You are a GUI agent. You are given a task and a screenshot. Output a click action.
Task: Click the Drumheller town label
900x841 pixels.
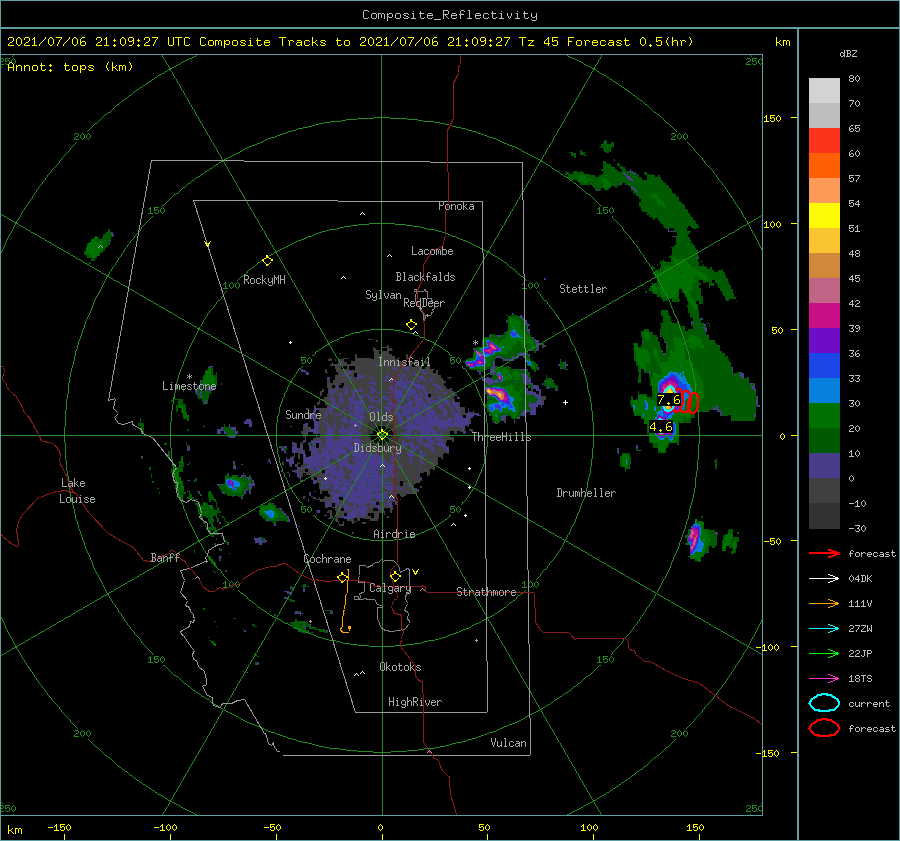pyautogui.click(x=586, y=493)
